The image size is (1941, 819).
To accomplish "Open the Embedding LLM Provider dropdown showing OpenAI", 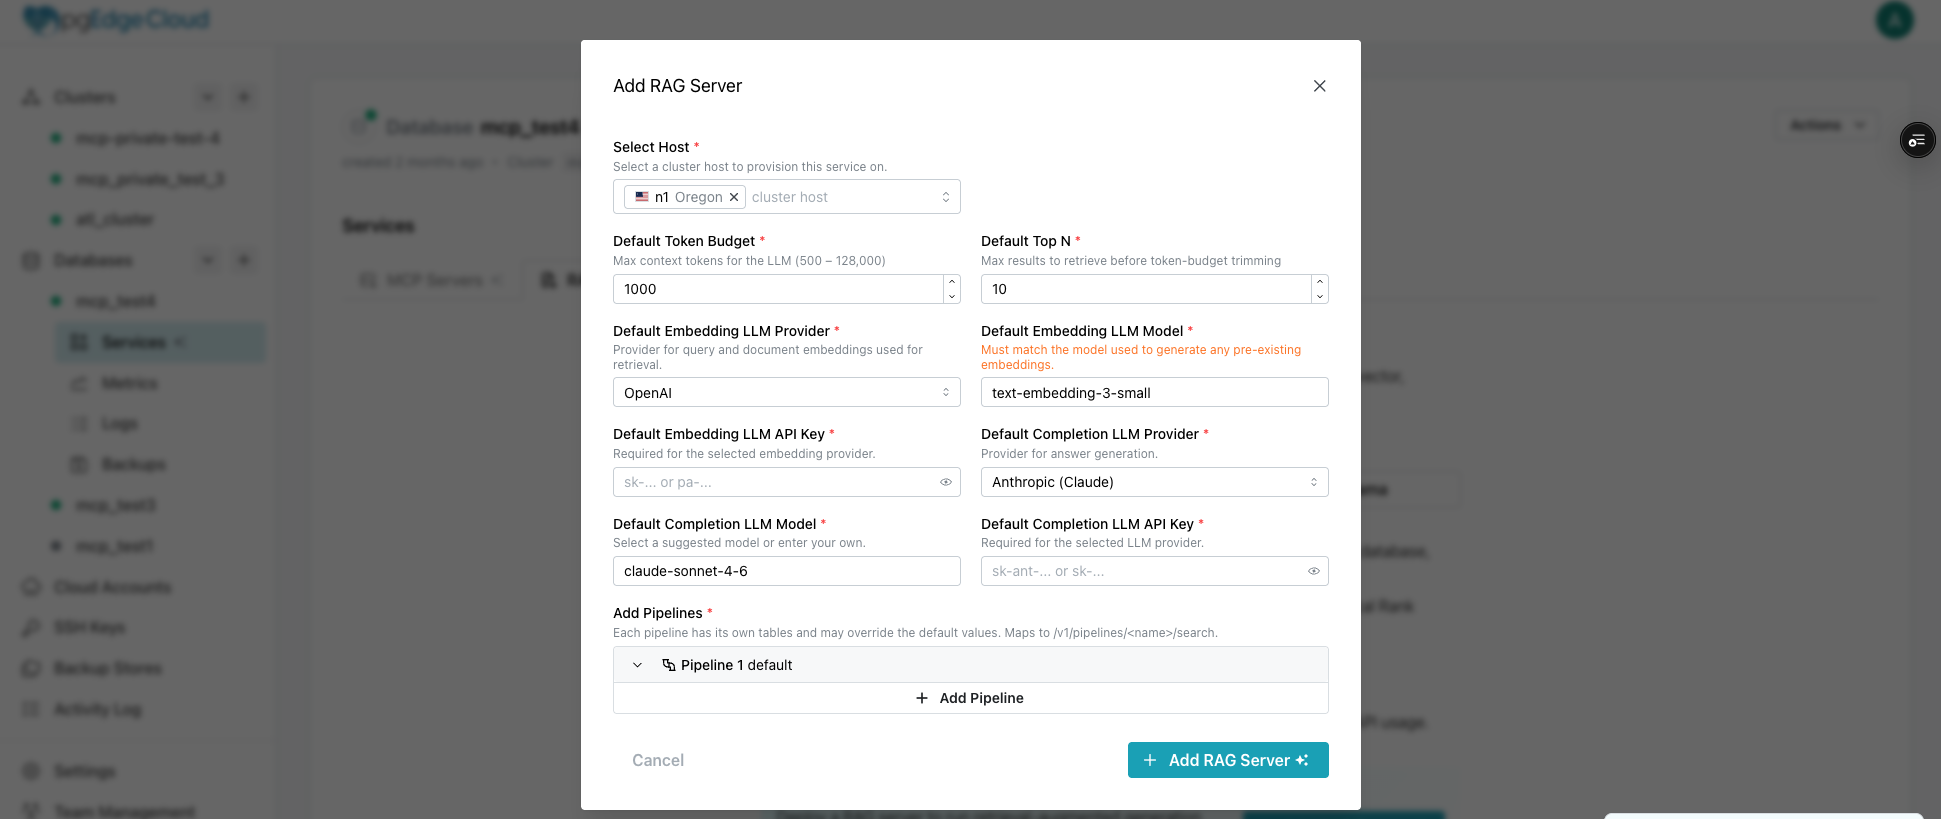I will [x=786, y=393].
